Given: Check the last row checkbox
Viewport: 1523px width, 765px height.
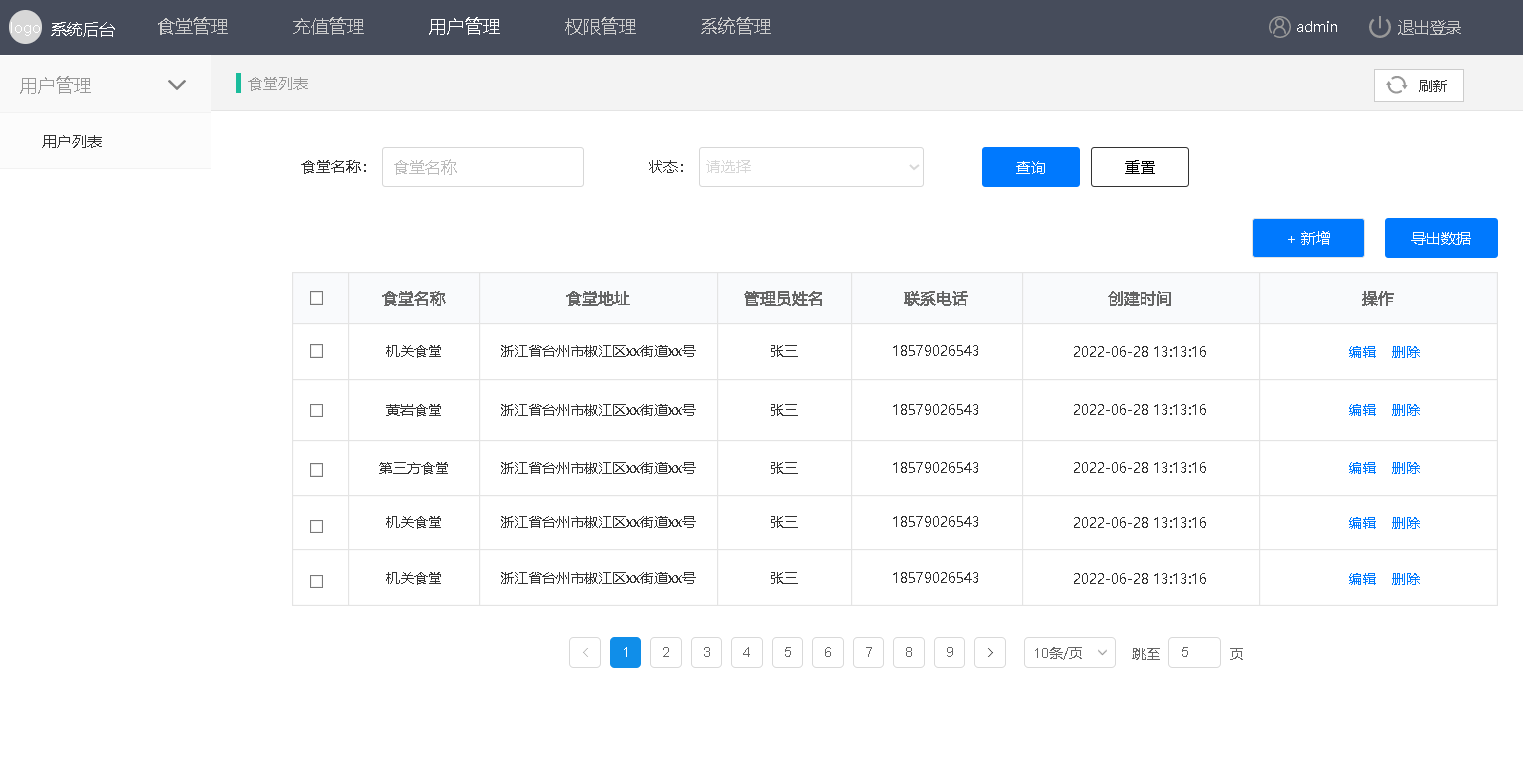Looking at the screenshot, I should (x=317, y=581).
